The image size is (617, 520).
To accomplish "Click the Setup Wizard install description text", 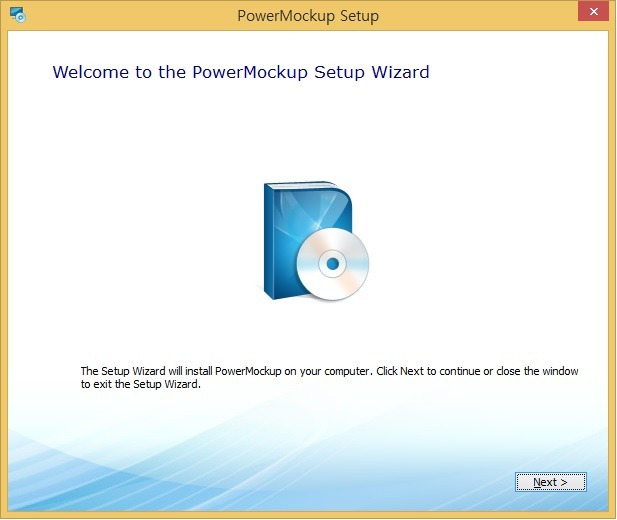I will (x=329, y=378).
